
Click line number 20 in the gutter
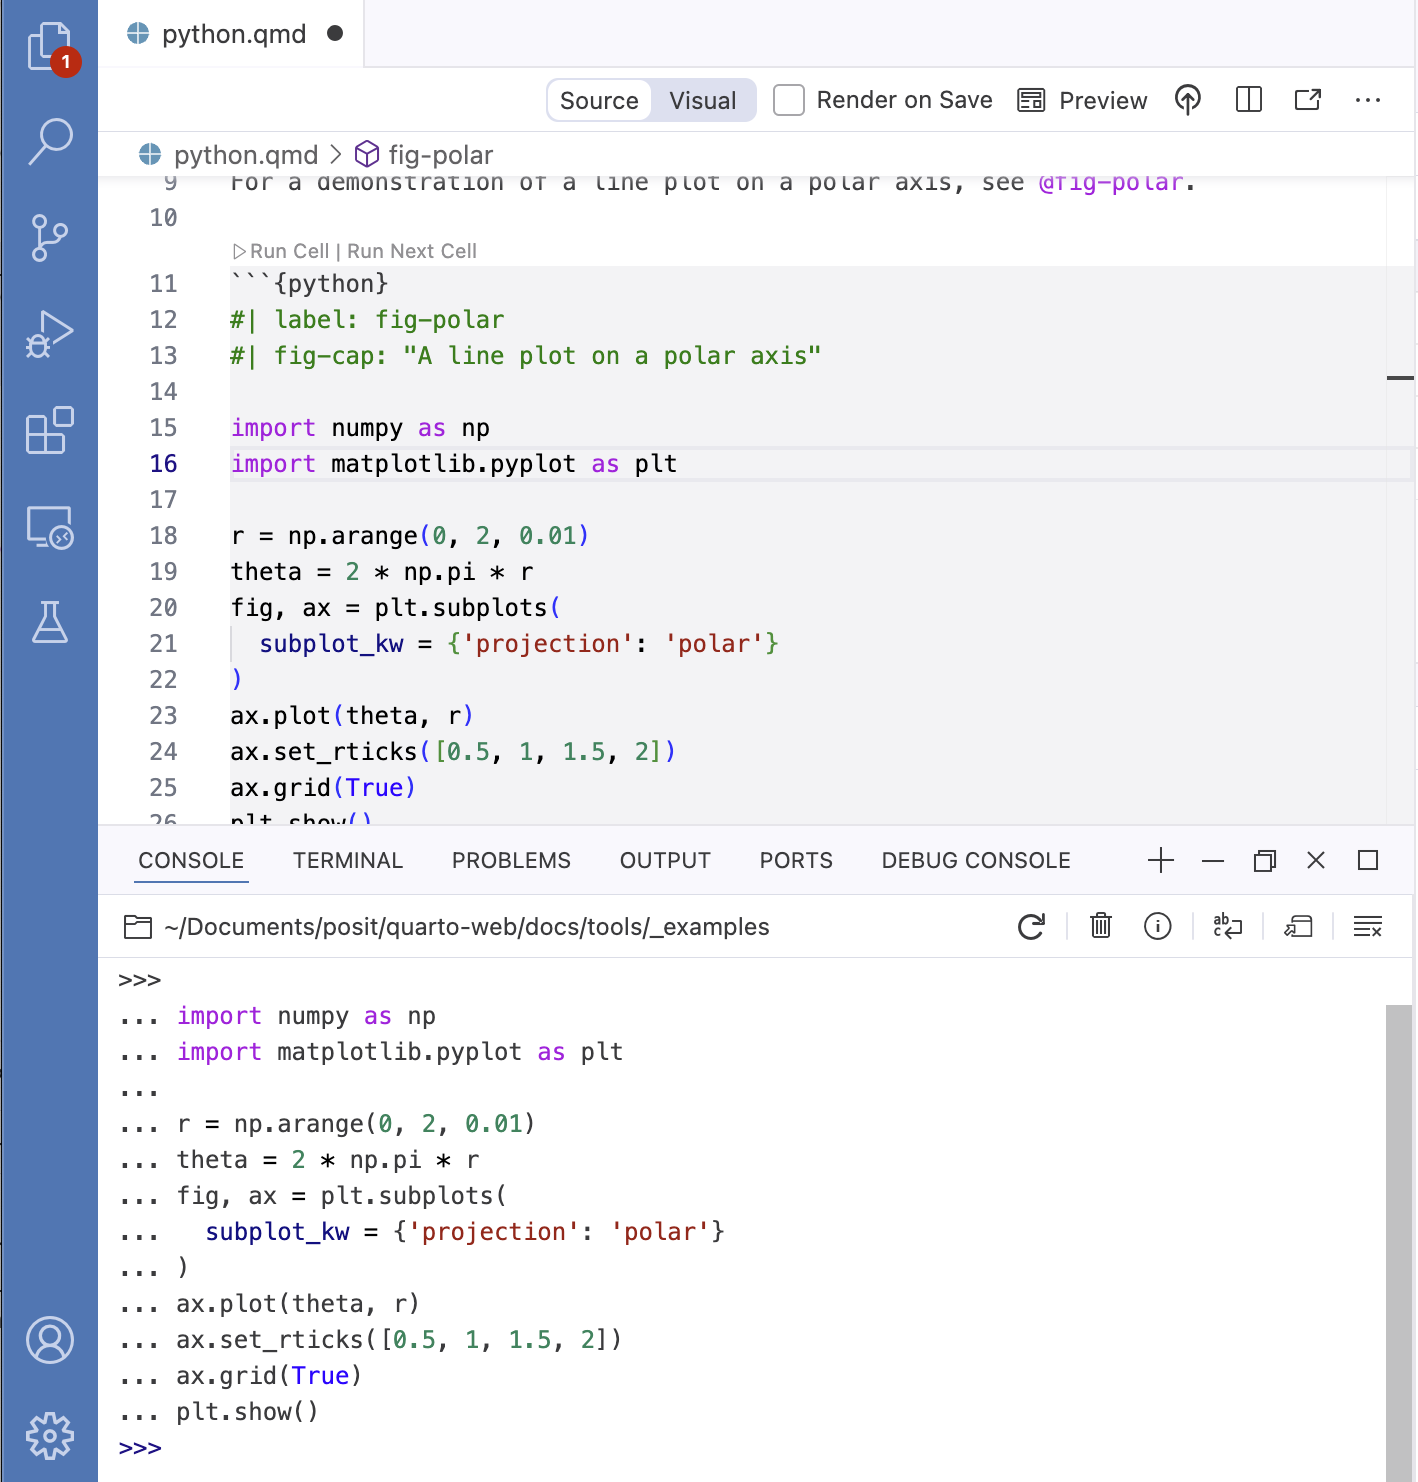click(164, 608)
